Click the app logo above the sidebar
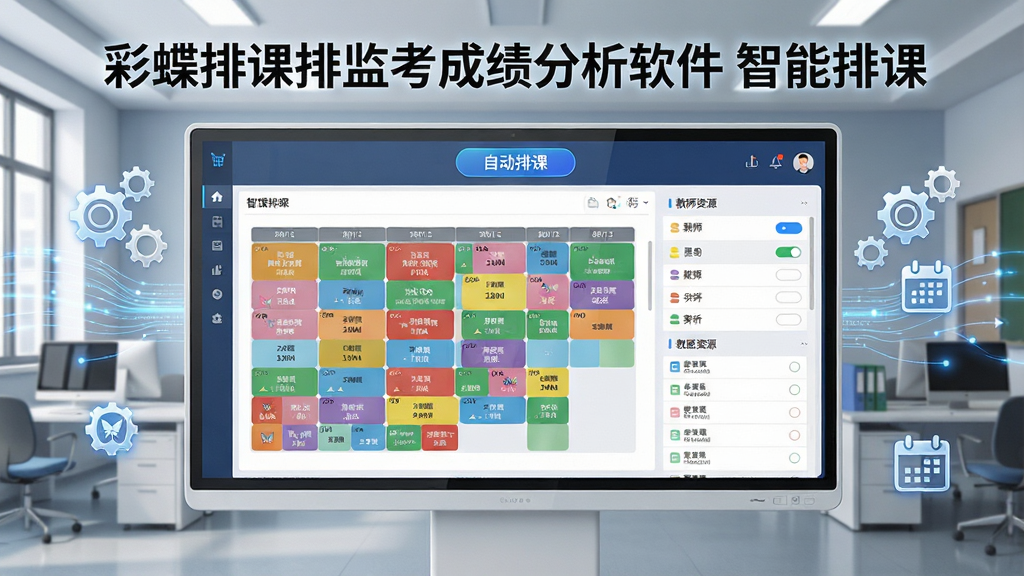1024x576 pixels. pyautogui.click(x=217, y=160)
